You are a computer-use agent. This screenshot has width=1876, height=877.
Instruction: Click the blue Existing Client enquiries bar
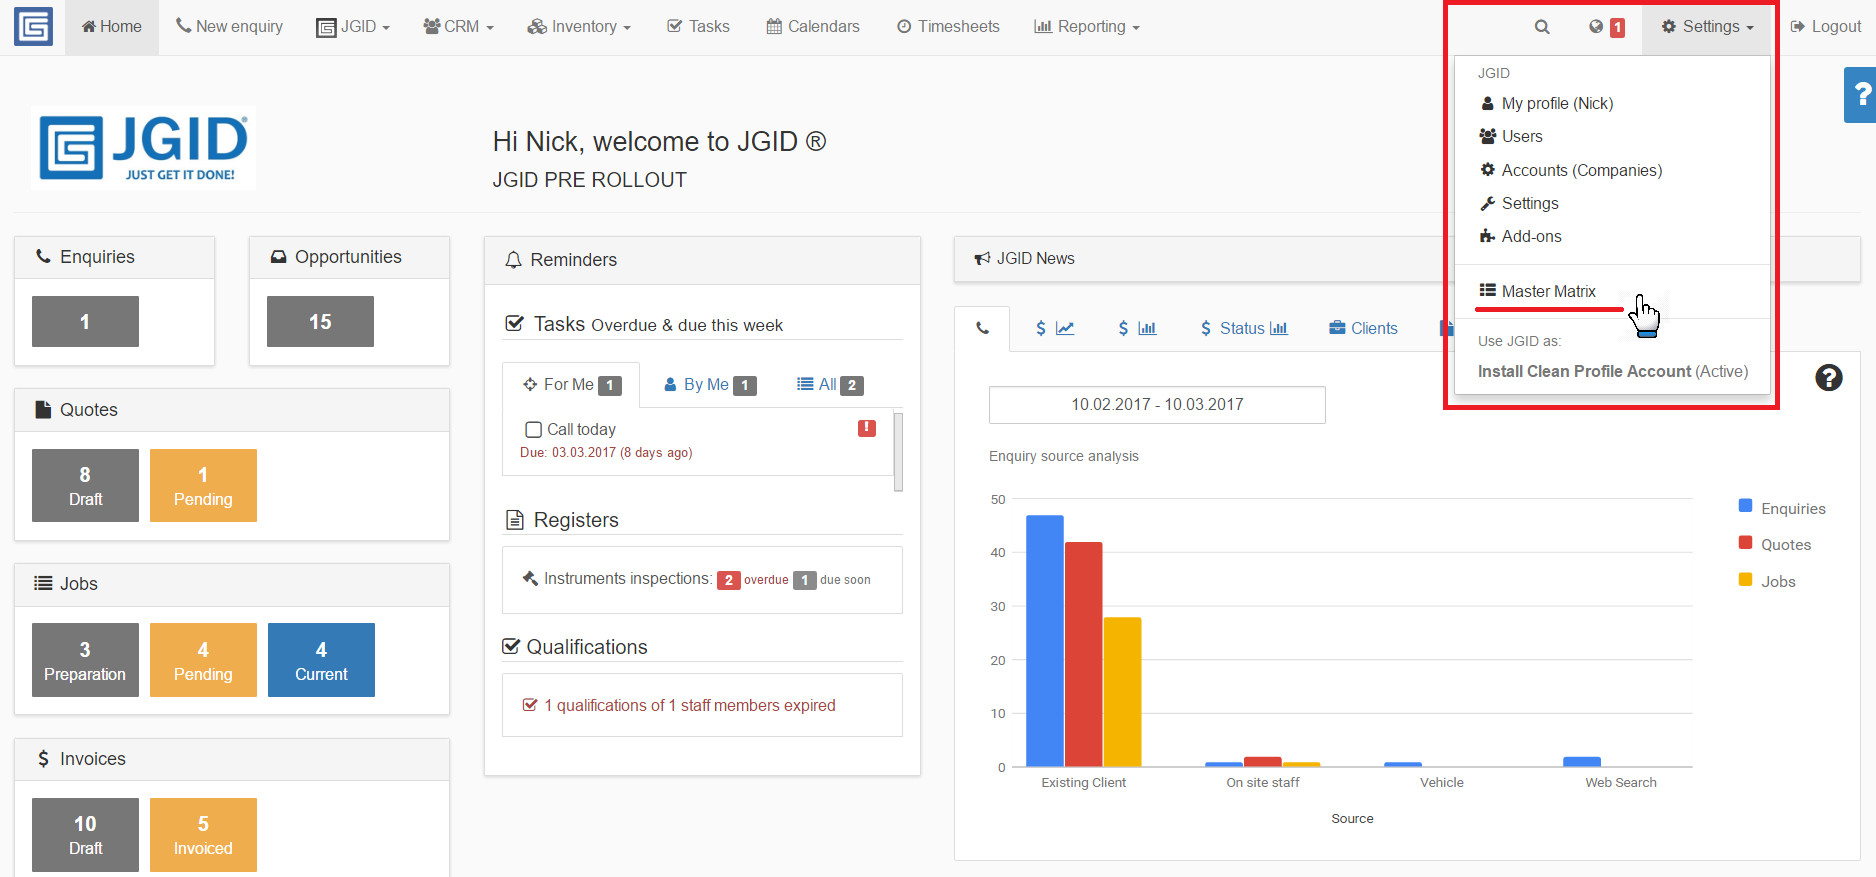coord(1044,641)
